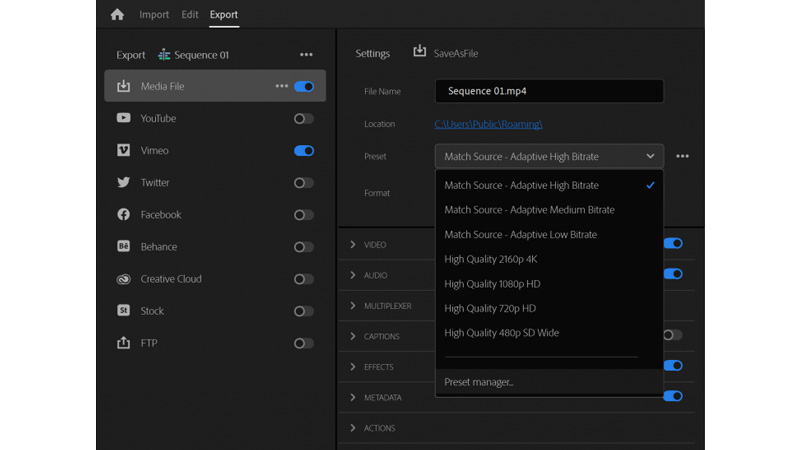Switch to the Import tab
This screenshot has width=800, height=450.
coord(154,15)
